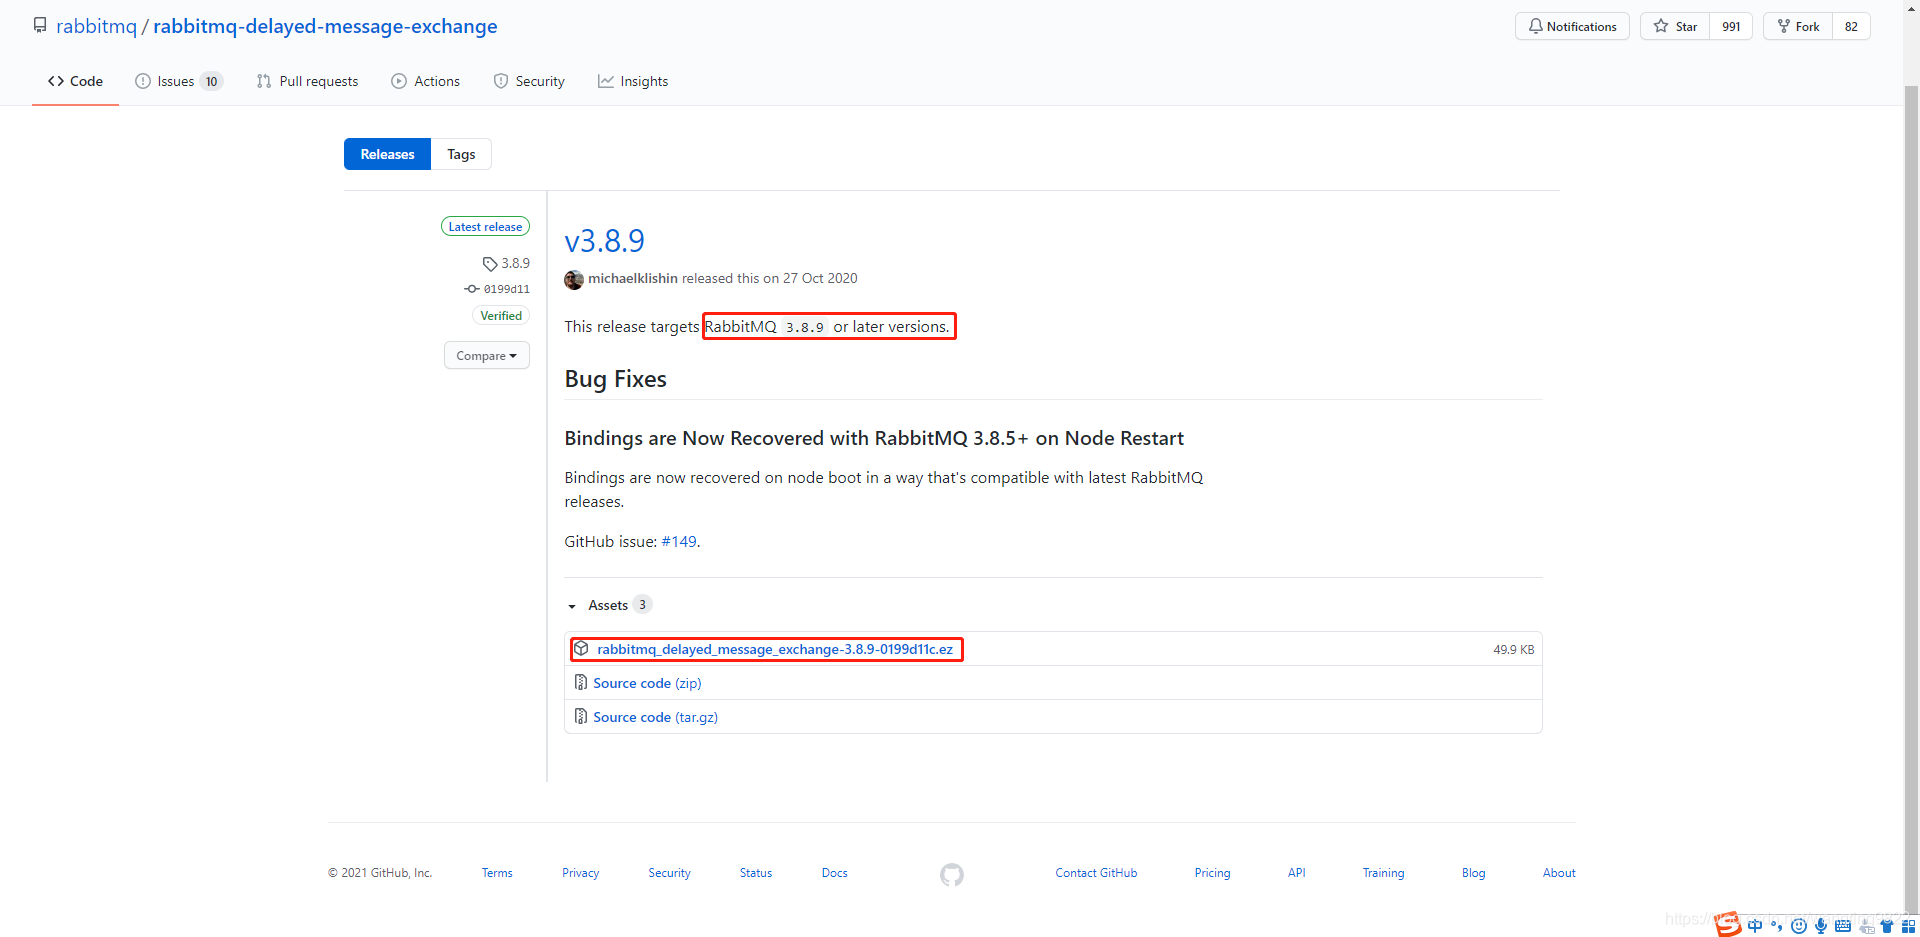
Task: Click the zip file icon for Source code (zip)
Action: (581, 682)
